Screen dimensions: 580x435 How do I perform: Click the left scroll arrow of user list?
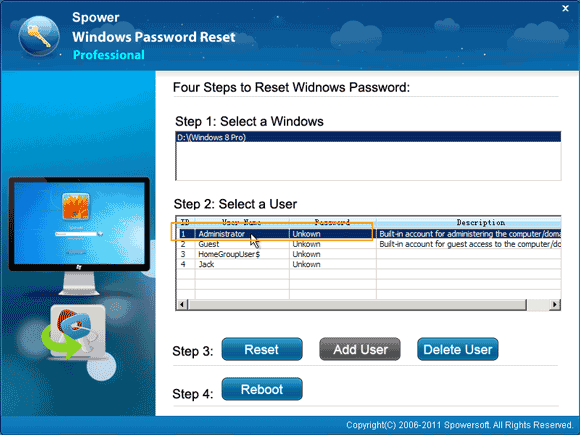tap(182, 304)
